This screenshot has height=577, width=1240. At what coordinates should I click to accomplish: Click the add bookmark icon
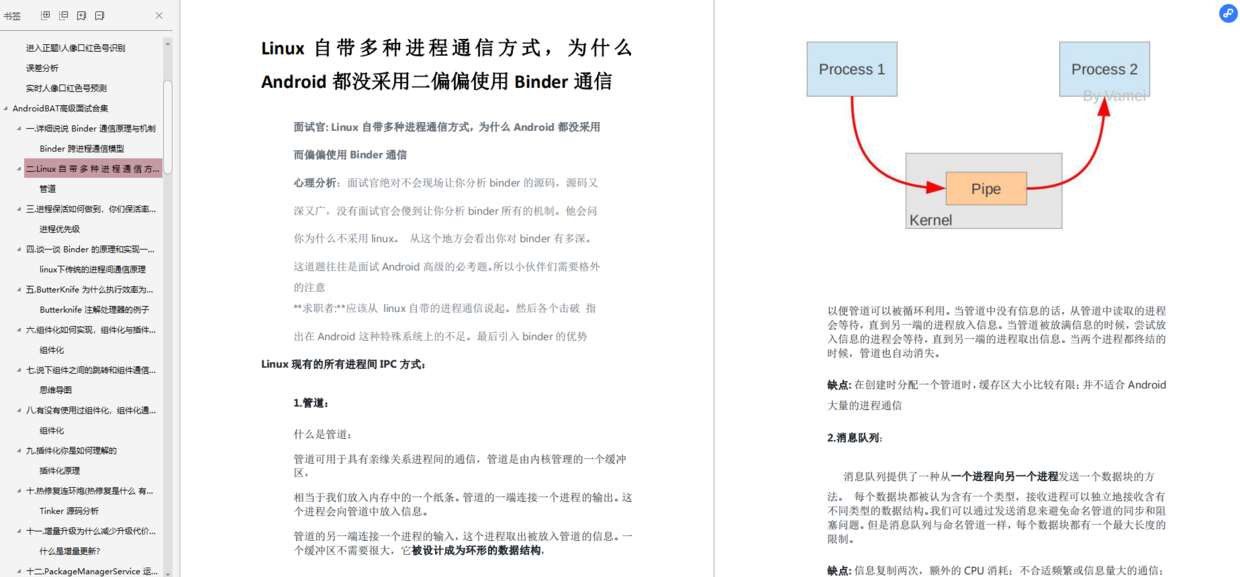point(82,16)
